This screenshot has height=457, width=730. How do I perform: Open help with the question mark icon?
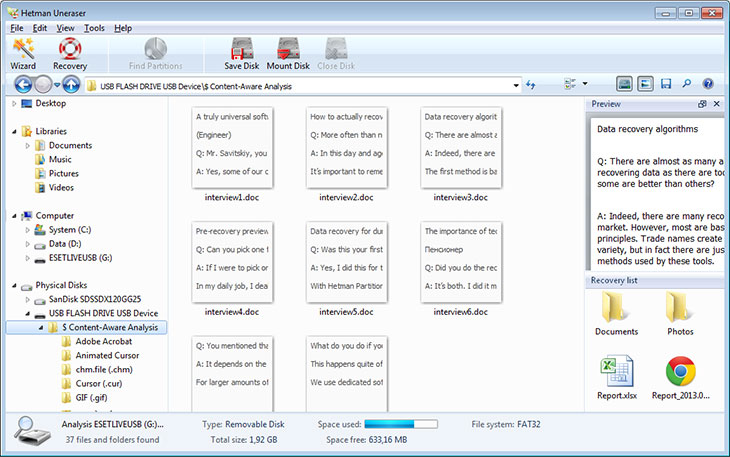pos(708,84)
